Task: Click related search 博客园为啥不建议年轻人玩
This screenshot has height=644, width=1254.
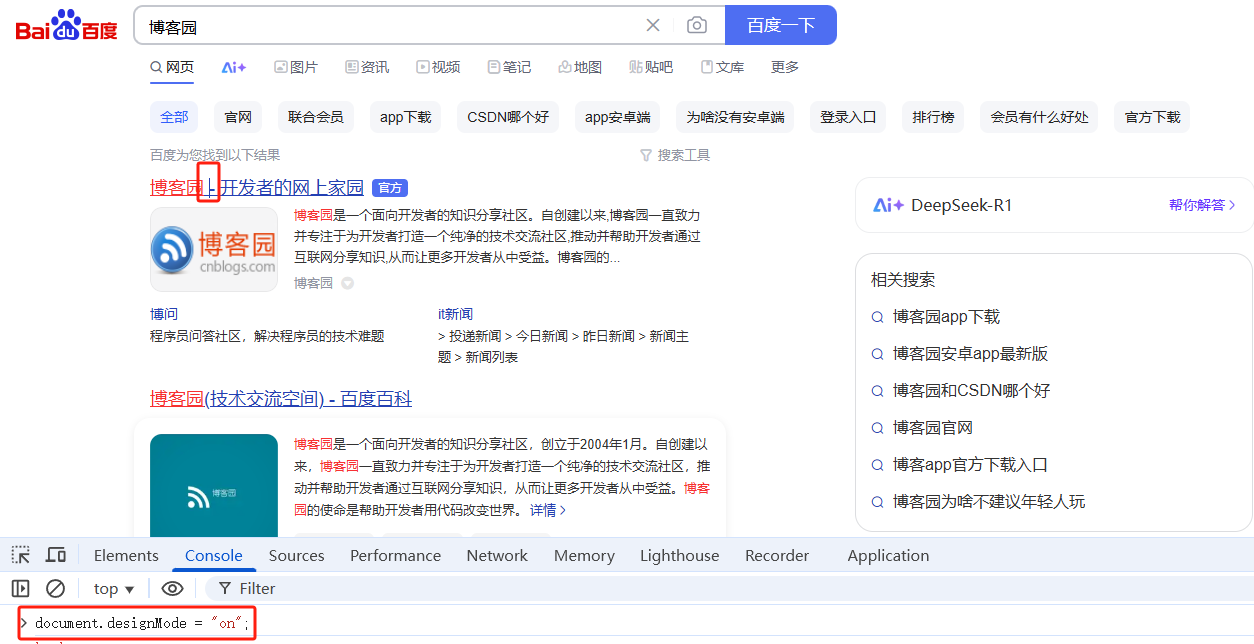Action: coord(989,502)
